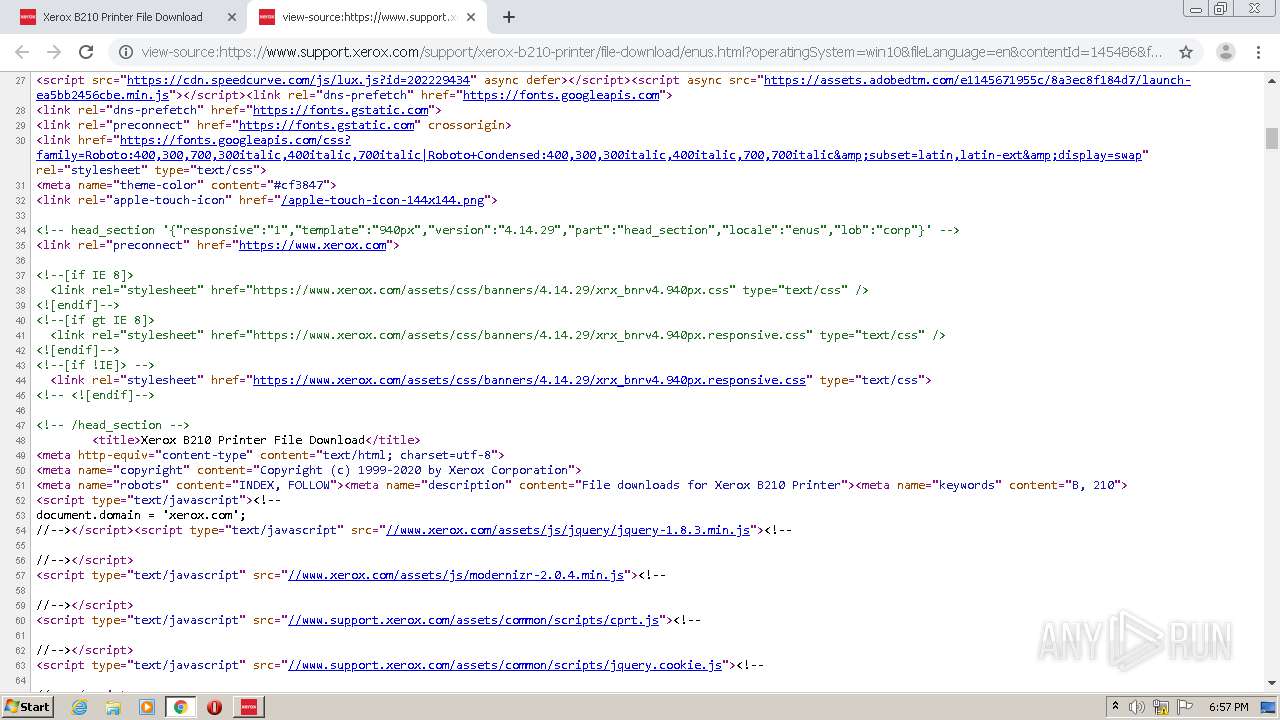
Task: Open the network tray icon
Action: [x=1161, y=706]
